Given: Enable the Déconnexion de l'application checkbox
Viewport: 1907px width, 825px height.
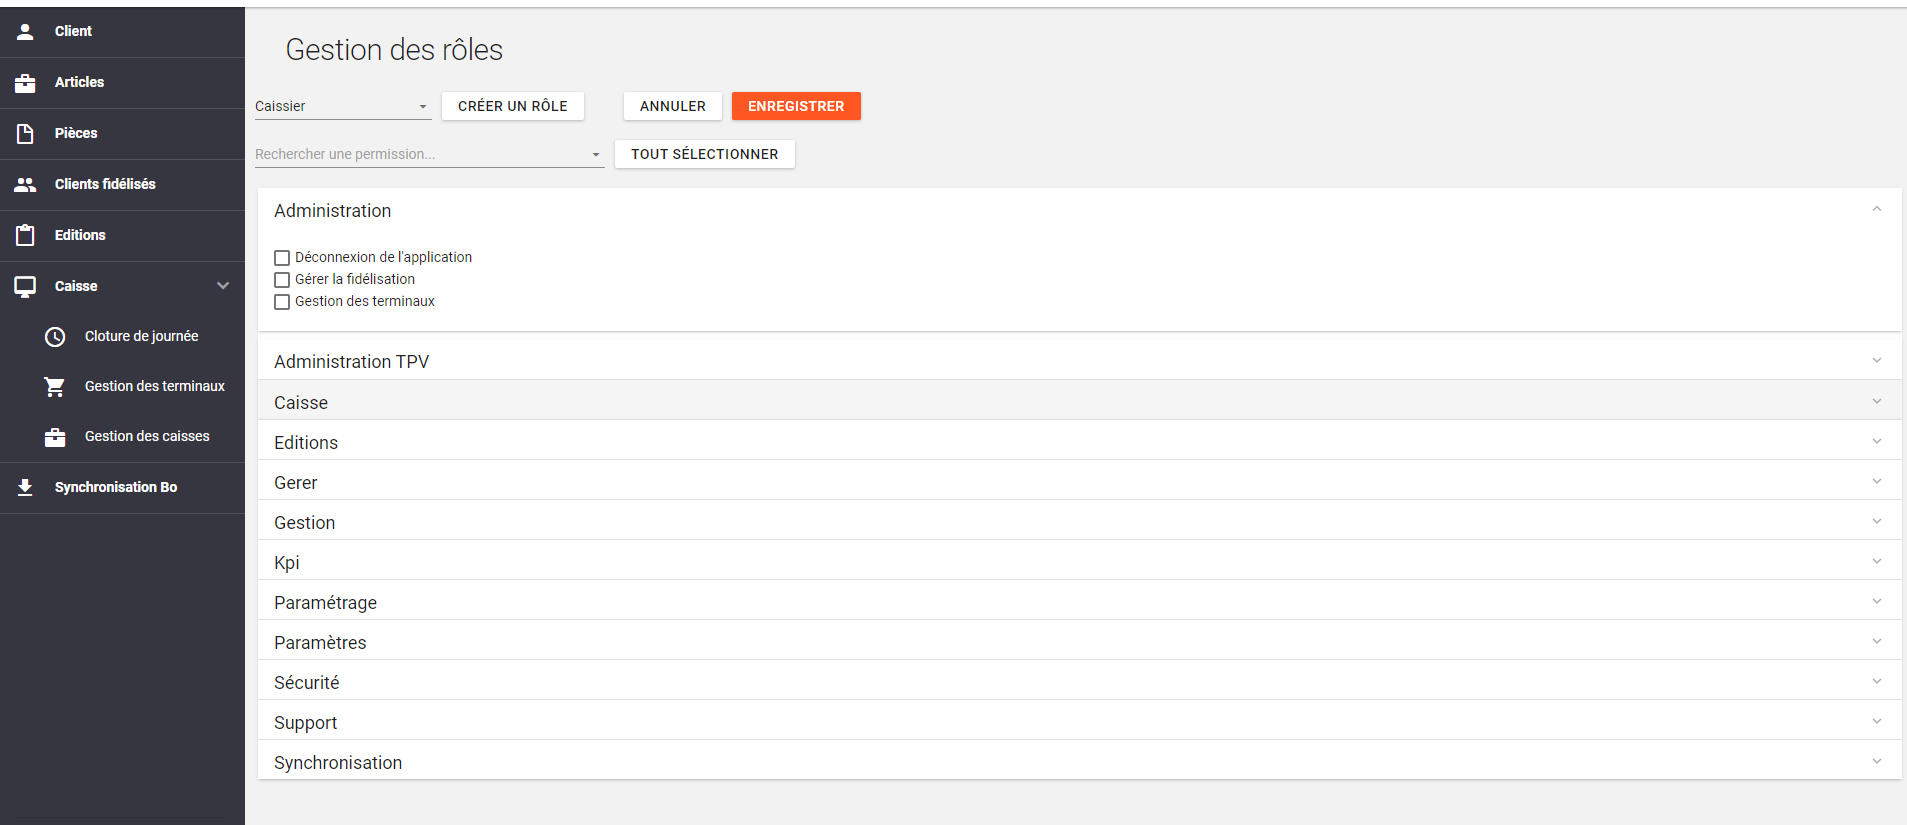Looking at the screenshot, I should pyautogui.click(x=282, y=258).
